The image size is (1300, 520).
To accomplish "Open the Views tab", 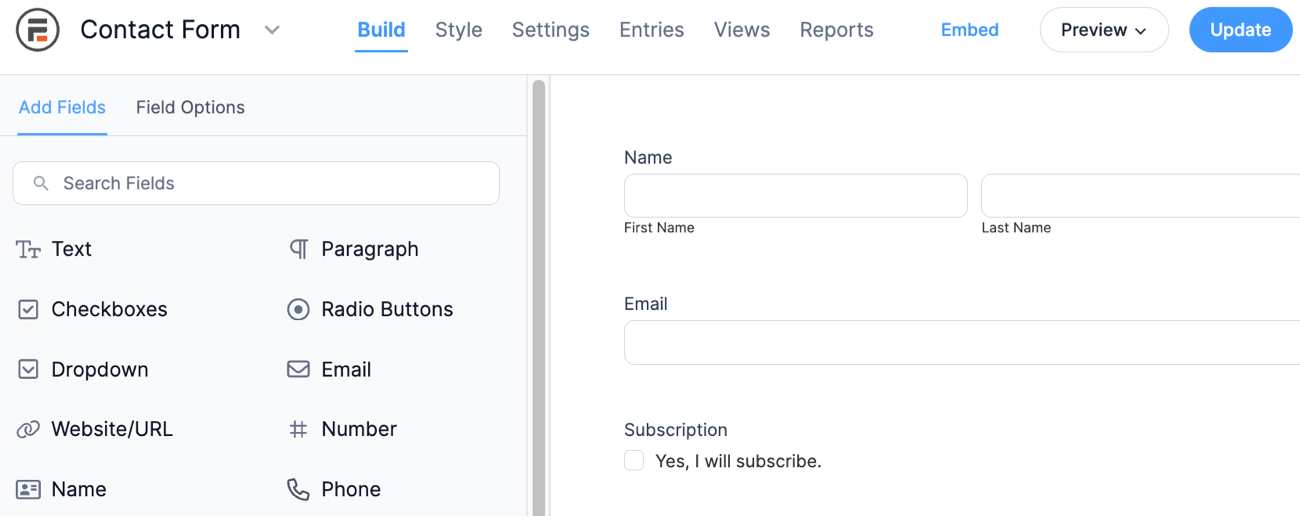I will [x=742, y=30].
